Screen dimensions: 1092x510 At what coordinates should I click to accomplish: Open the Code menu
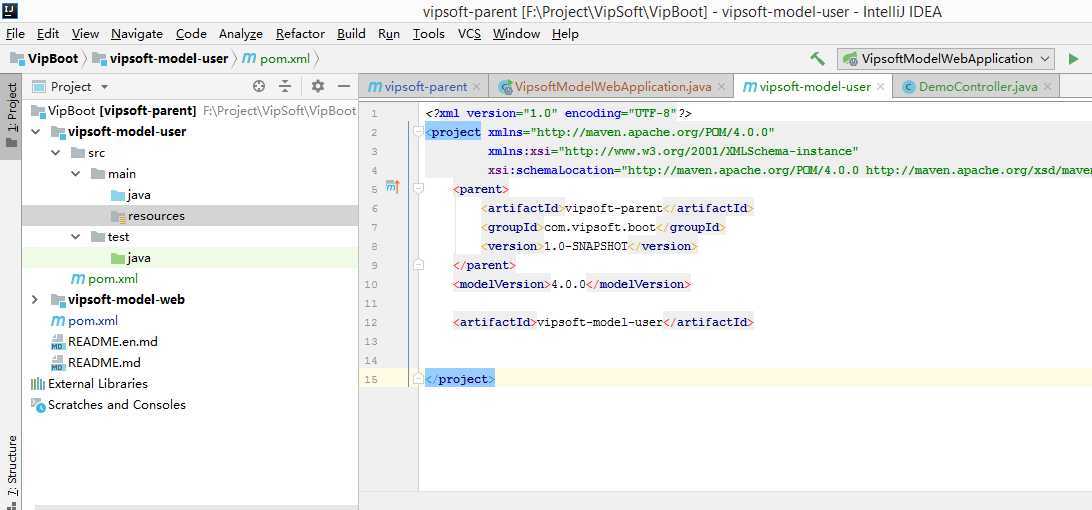click(x=191, y=33)
